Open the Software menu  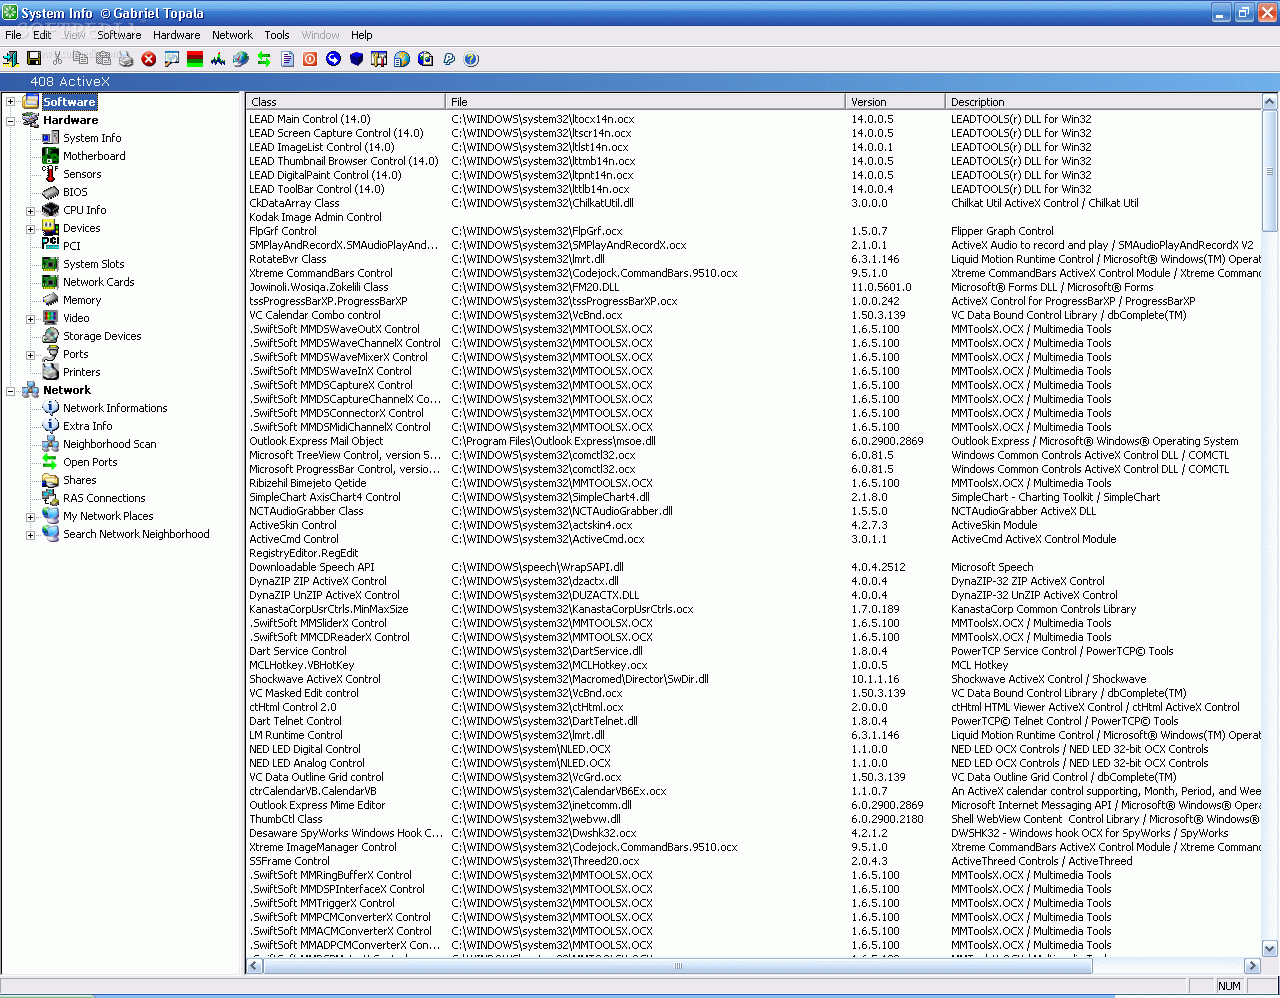119,35
